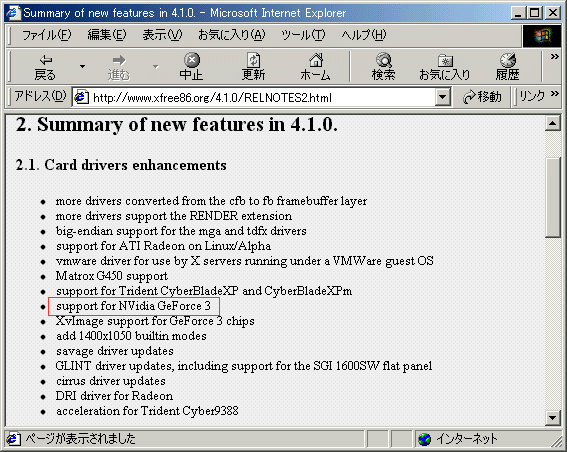Refresh the page using 更新

[253, 67]
